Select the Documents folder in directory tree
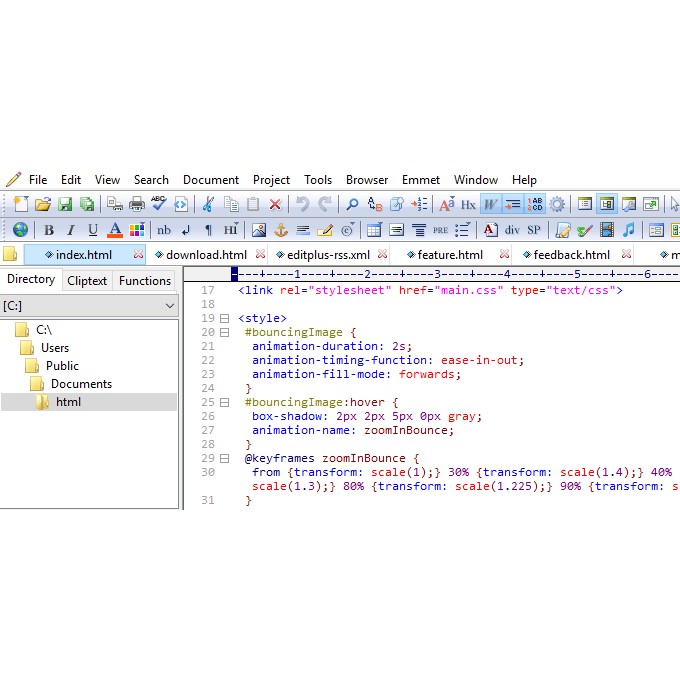The height and width of the screenshot is (680, 680). point(81,384)
